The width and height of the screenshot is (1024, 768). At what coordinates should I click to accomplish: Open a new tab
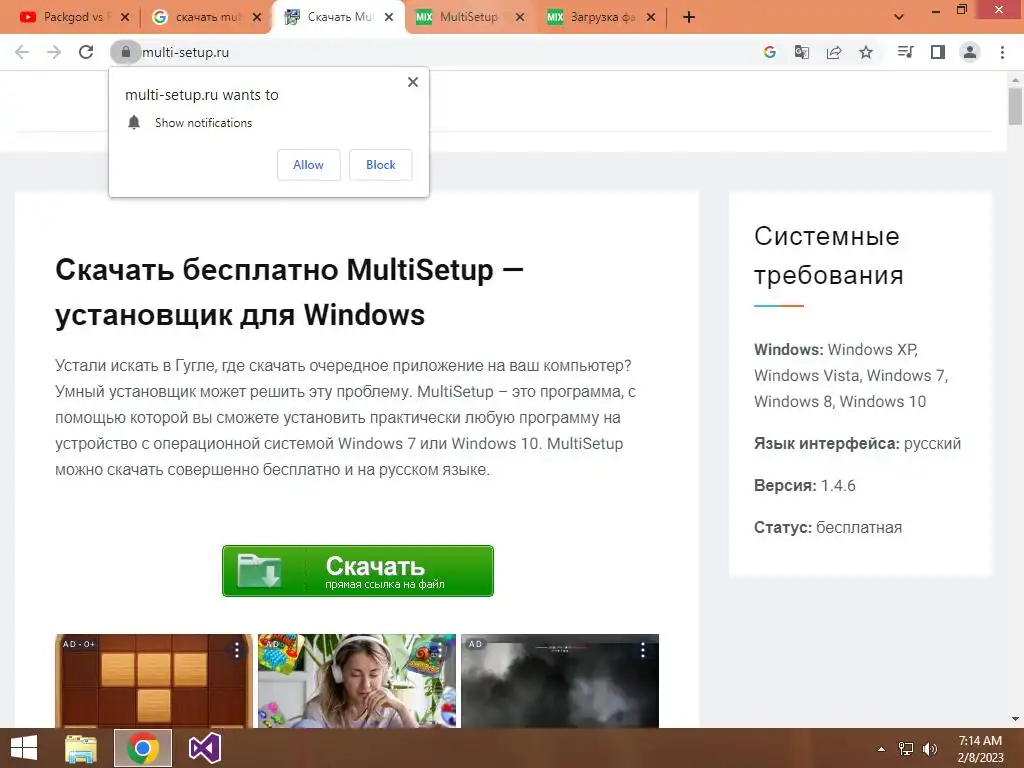689,17
